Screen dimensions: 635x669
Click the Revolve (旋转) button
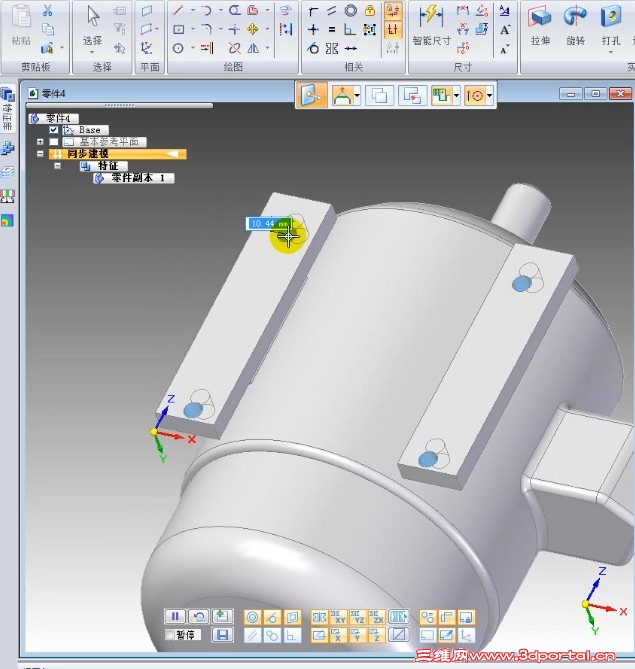[x=575, y=25]
